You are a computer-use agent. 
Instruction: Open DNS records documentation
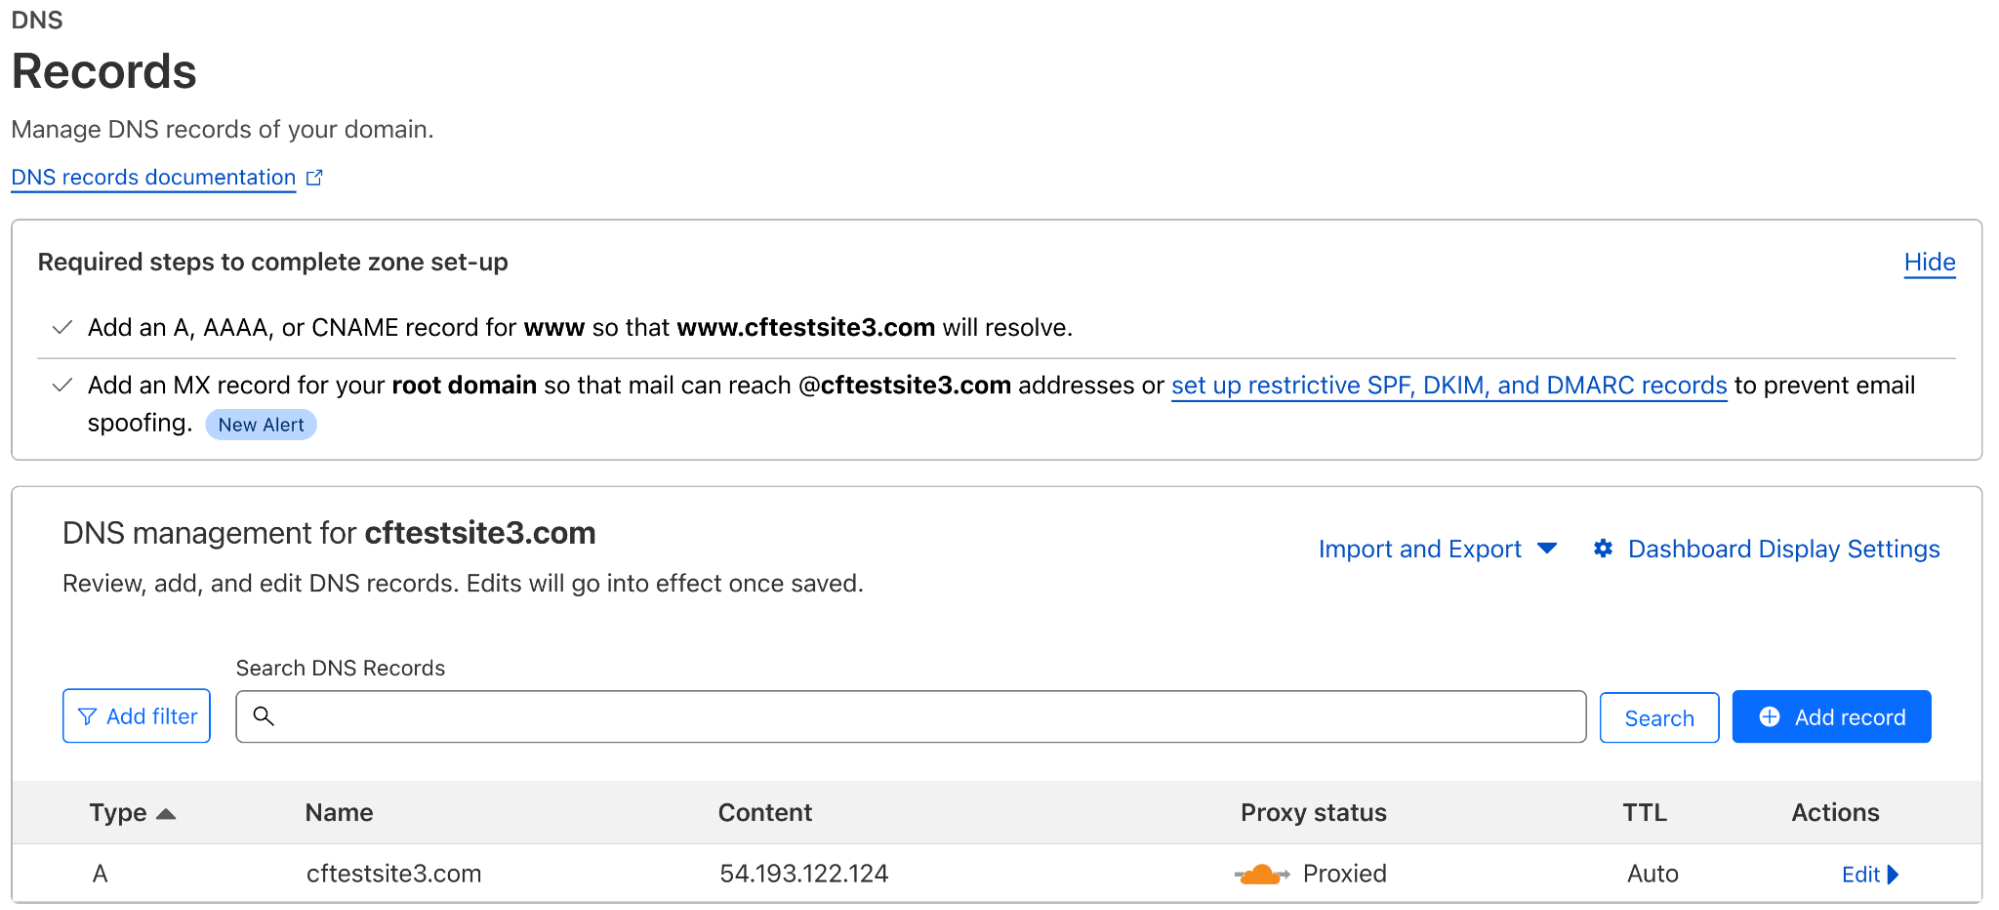coord(152,177)
